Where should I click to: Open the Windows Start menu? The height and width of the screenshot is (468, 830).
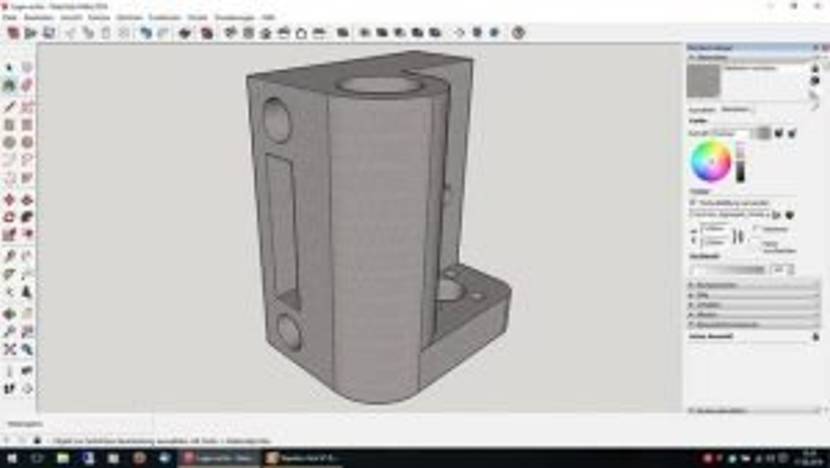click(x=11, y=458)
